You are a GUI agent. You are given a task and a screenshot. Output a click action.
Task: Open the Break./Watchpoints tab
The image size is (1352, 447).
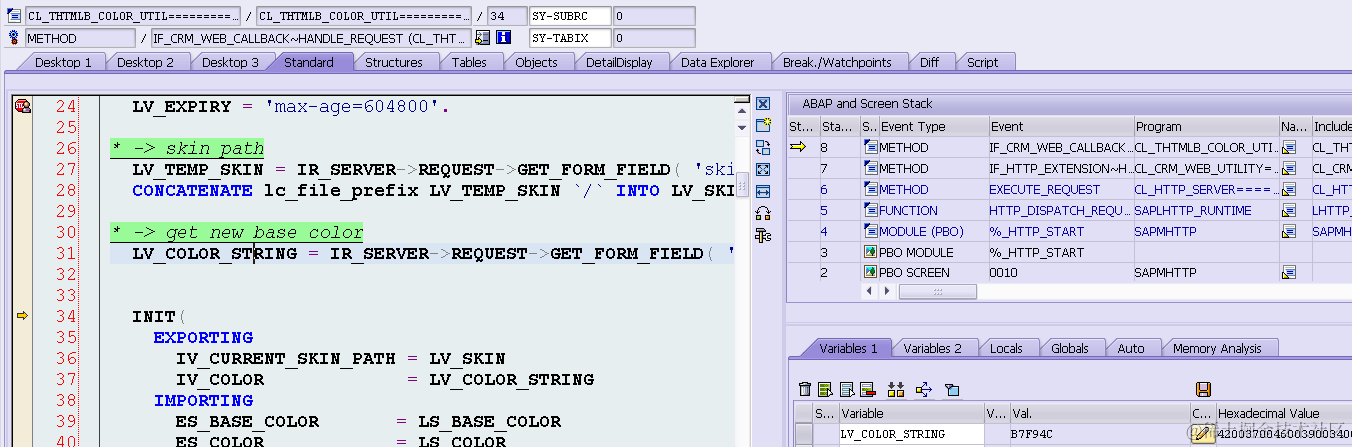coord(837,62)
